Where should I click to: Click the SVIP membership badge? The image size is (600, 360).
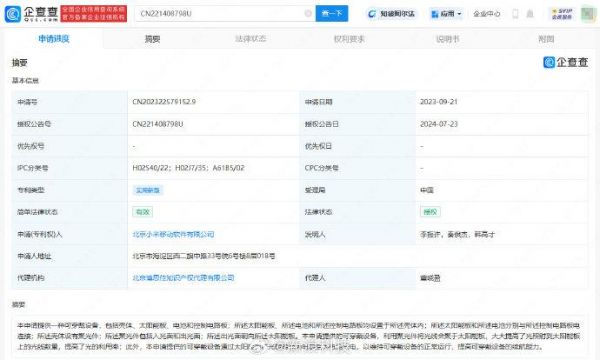(x=562, y=14)
